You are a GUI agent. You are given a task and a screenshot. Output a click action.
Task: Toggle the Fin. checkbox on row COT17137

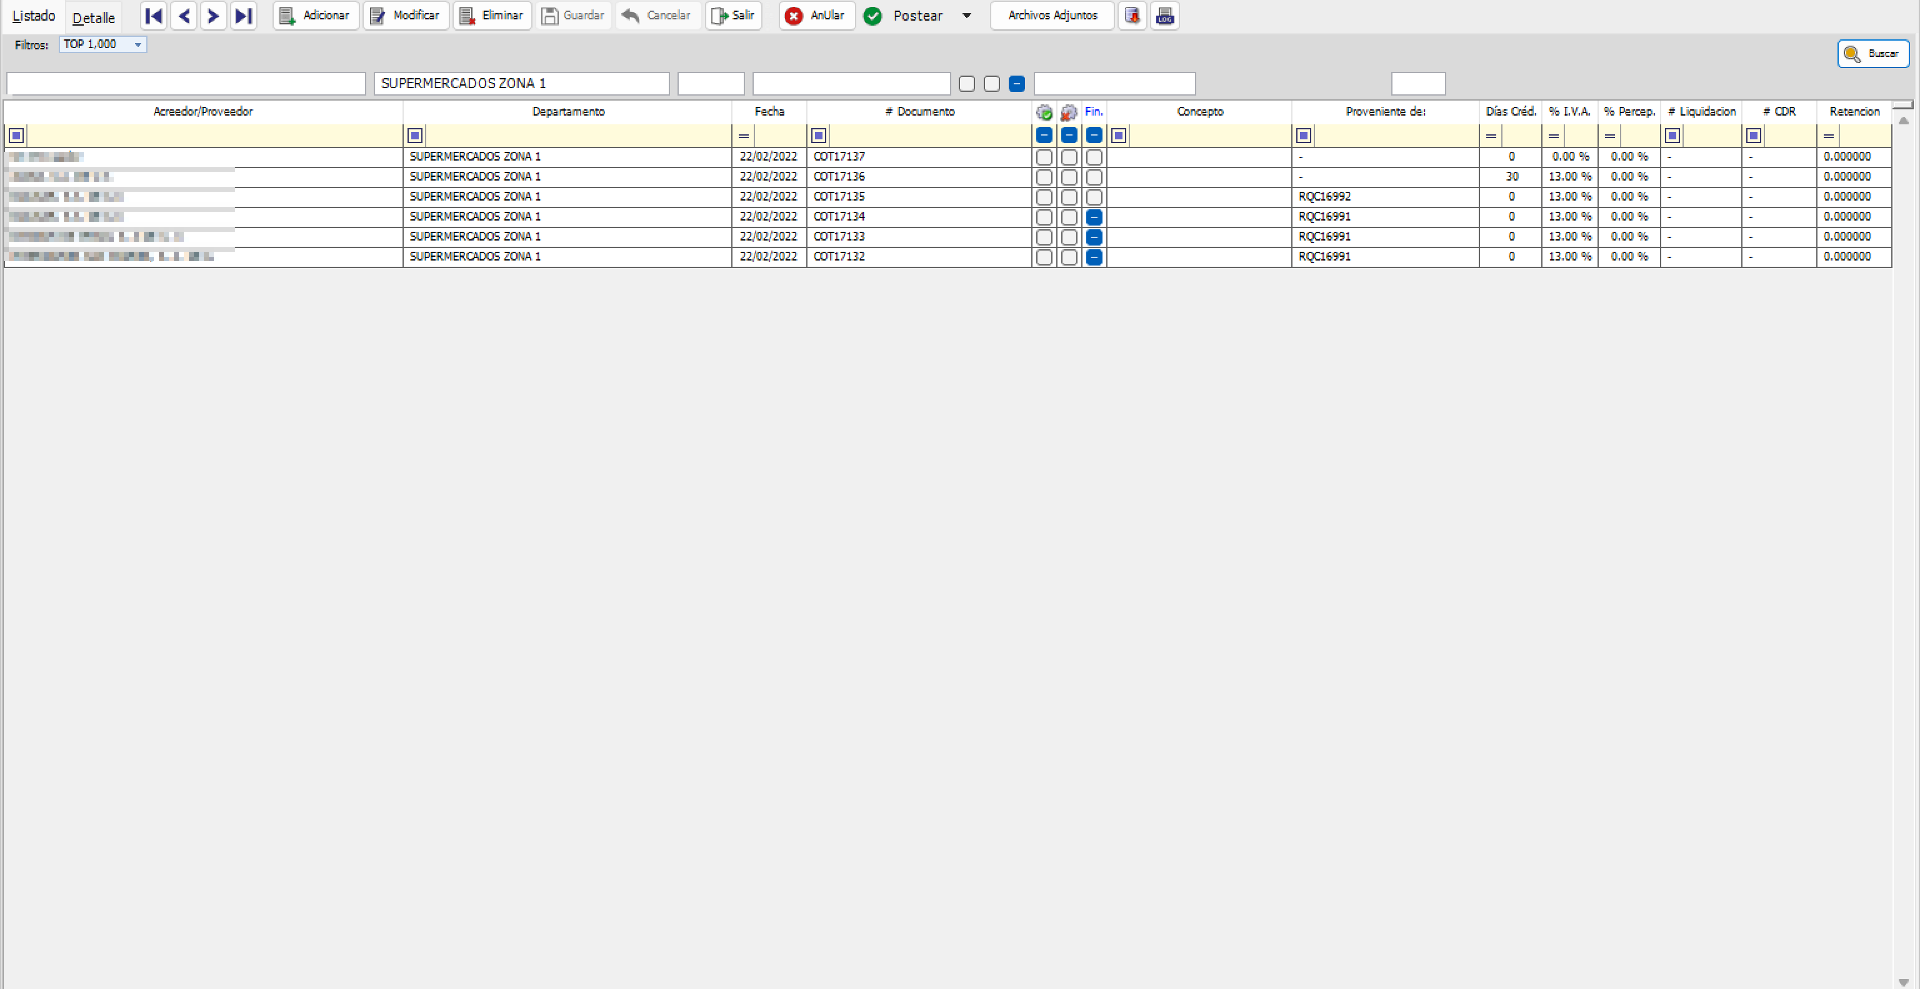(x=1095, y=157)
